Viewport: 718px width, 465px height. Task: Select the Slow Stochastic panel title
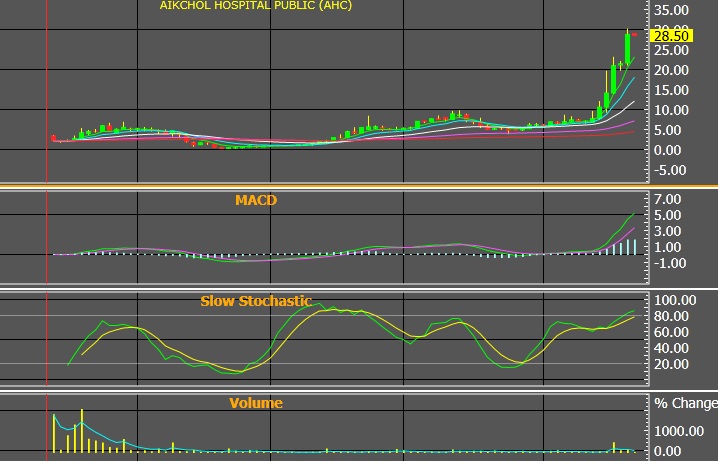pos(256,301)
